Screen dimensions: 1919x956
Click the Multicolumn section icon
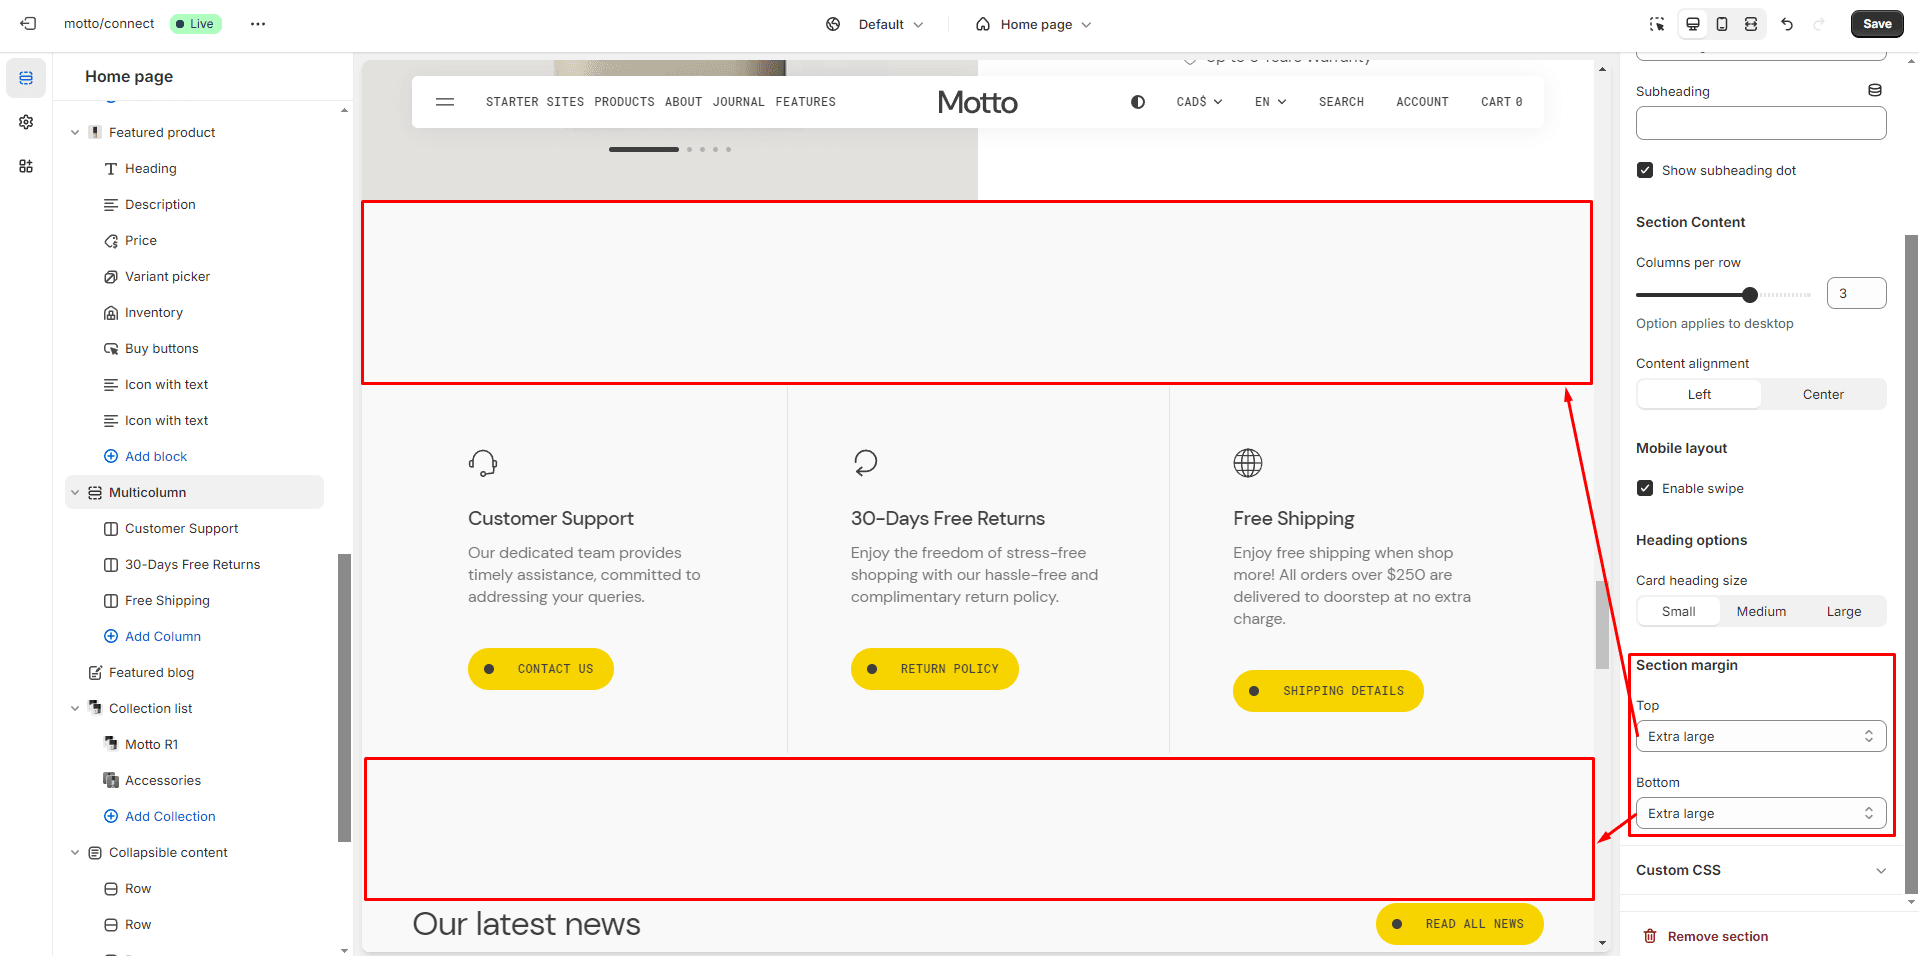pyautogui.click(x=95, y=492)
